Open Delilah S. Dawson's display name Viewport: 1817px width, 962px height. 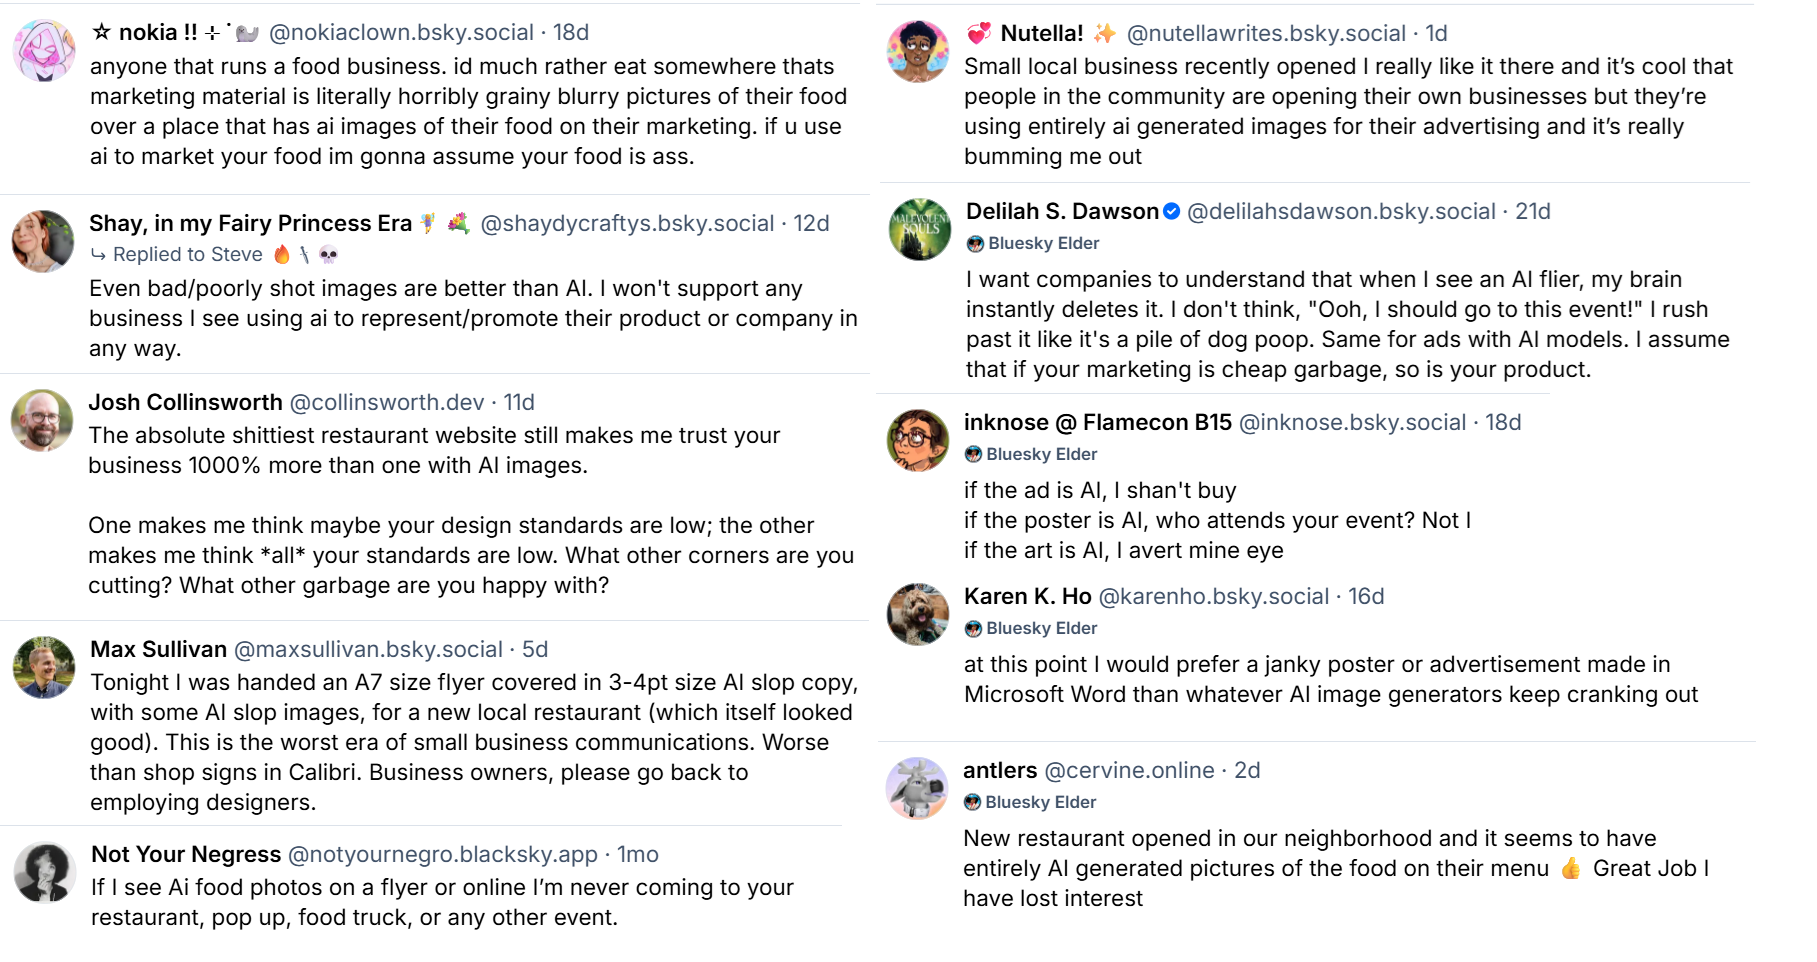pyautogui.click(x=1062, y=211)
